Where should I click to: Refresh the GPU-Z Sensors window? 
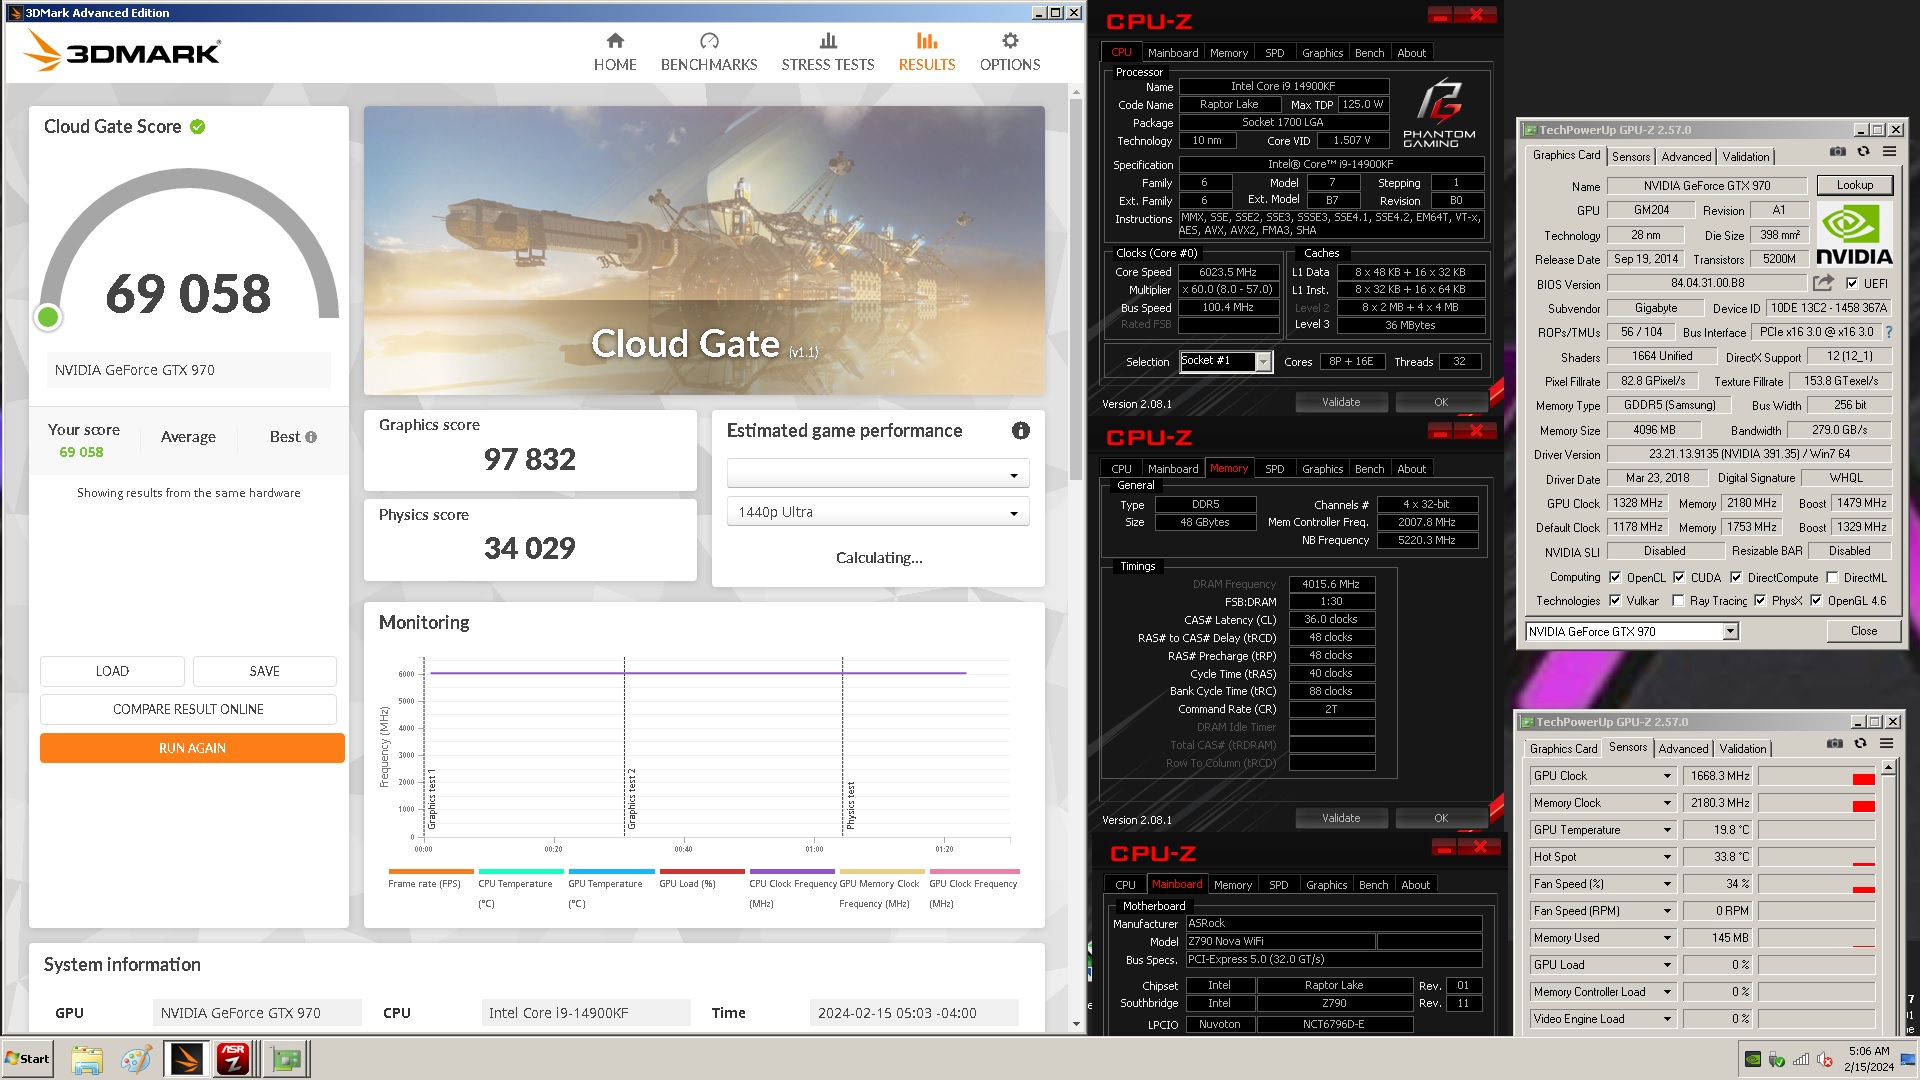(x=1860, y=744)
